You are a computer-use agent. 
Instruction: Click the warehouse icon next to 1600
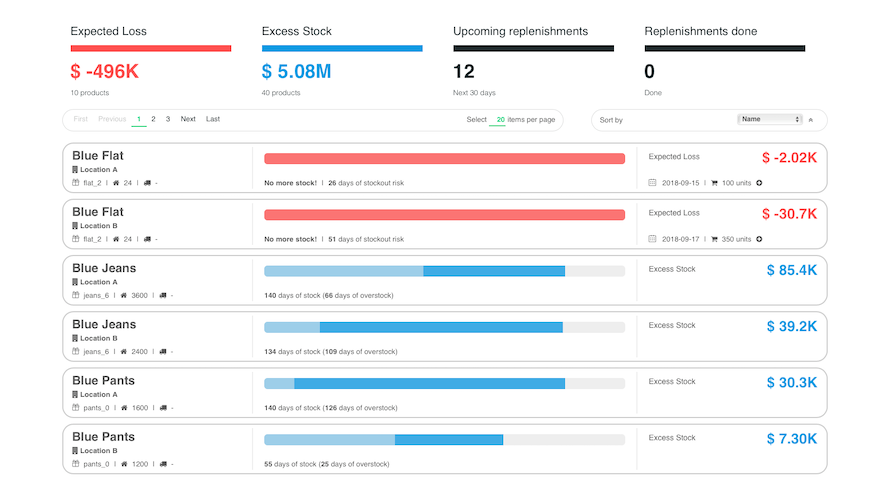124,407
